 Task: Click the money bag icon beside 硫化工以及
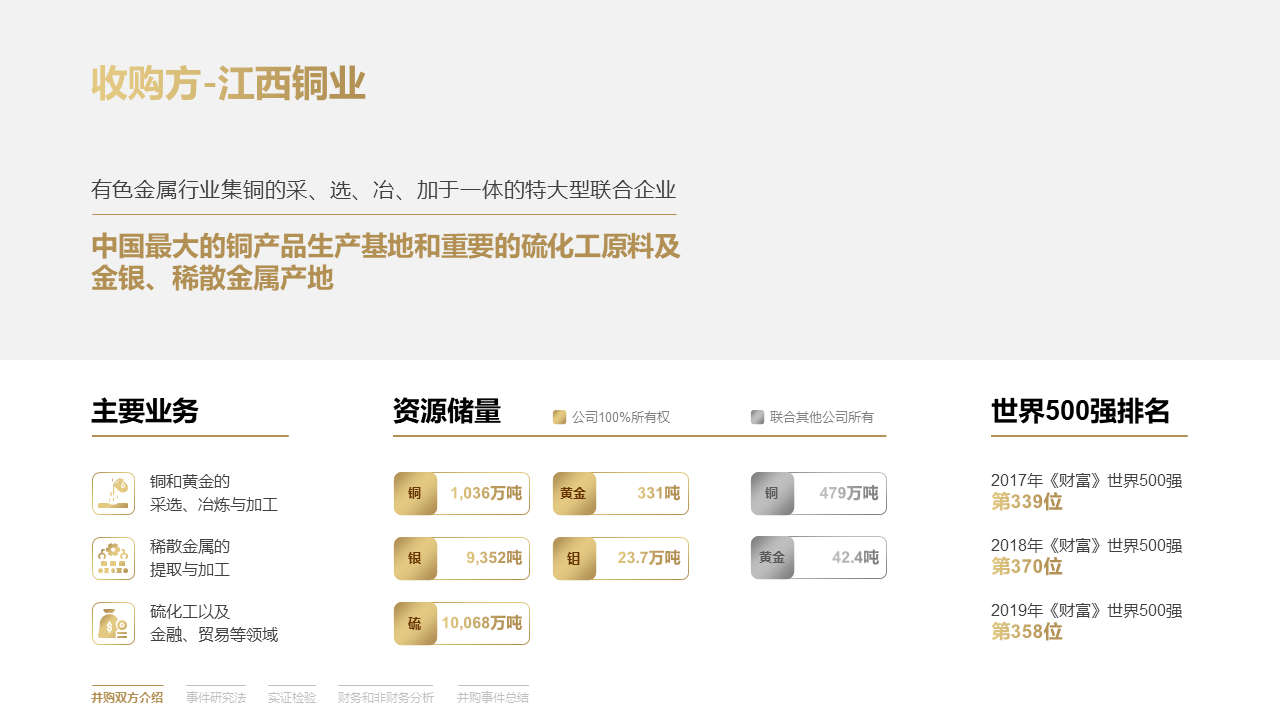click(x=113, y=623)
